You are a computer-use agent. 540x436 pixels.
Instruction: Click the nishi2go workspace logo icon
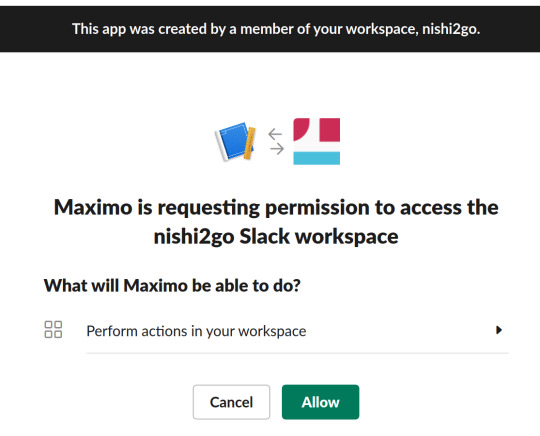[316, 141]
